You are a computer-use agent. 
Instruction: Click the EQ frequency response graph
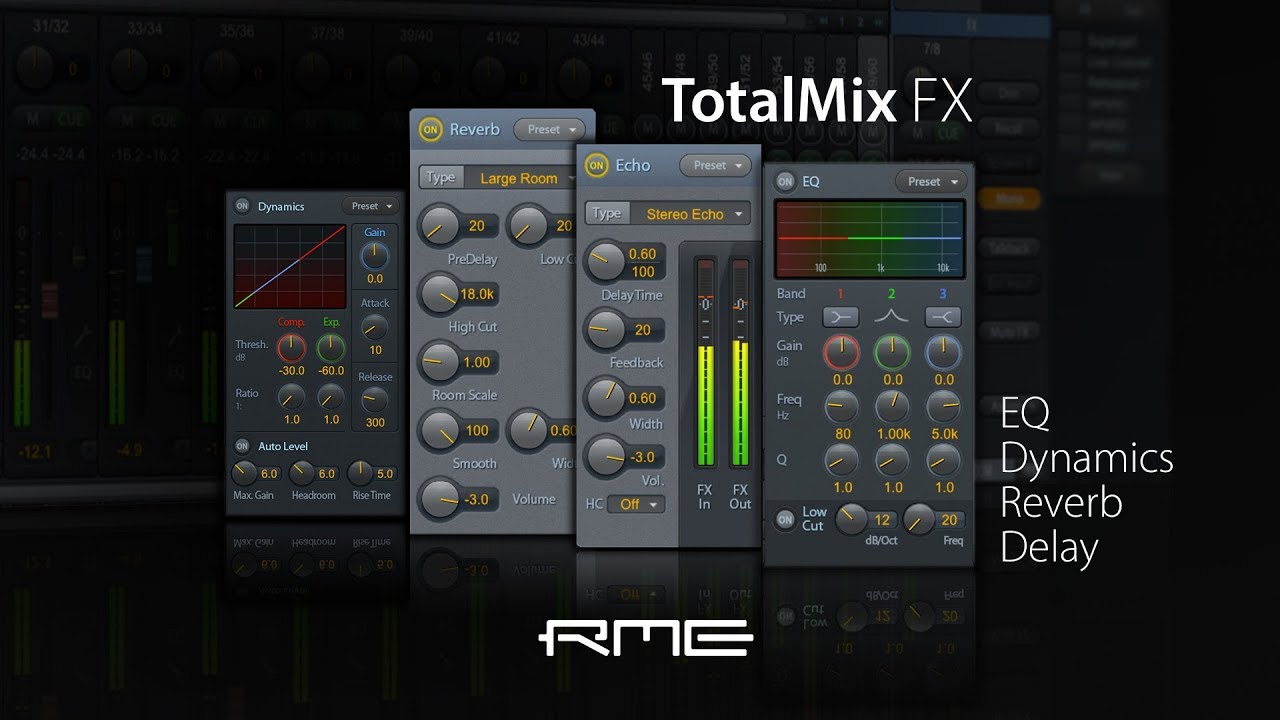[x=870, y=239]
